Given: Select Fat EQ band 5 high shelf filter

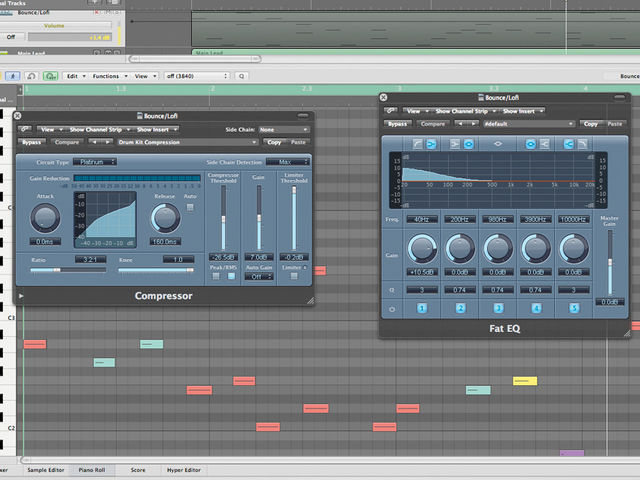Looking at the screenshot, I should click(x=569, y=144).
